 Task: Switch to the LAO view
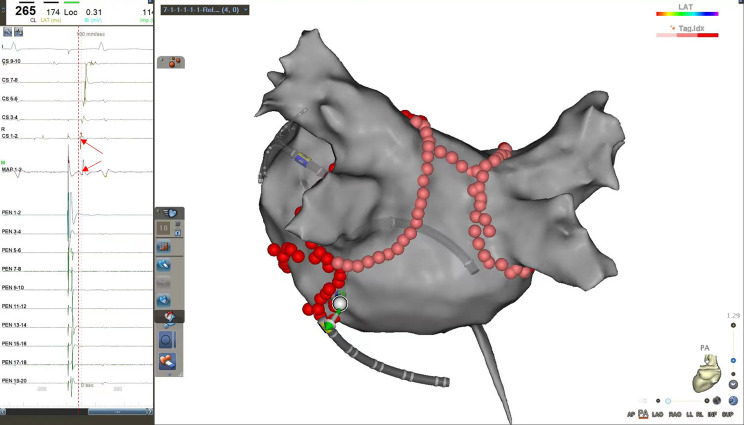(658, 413)
